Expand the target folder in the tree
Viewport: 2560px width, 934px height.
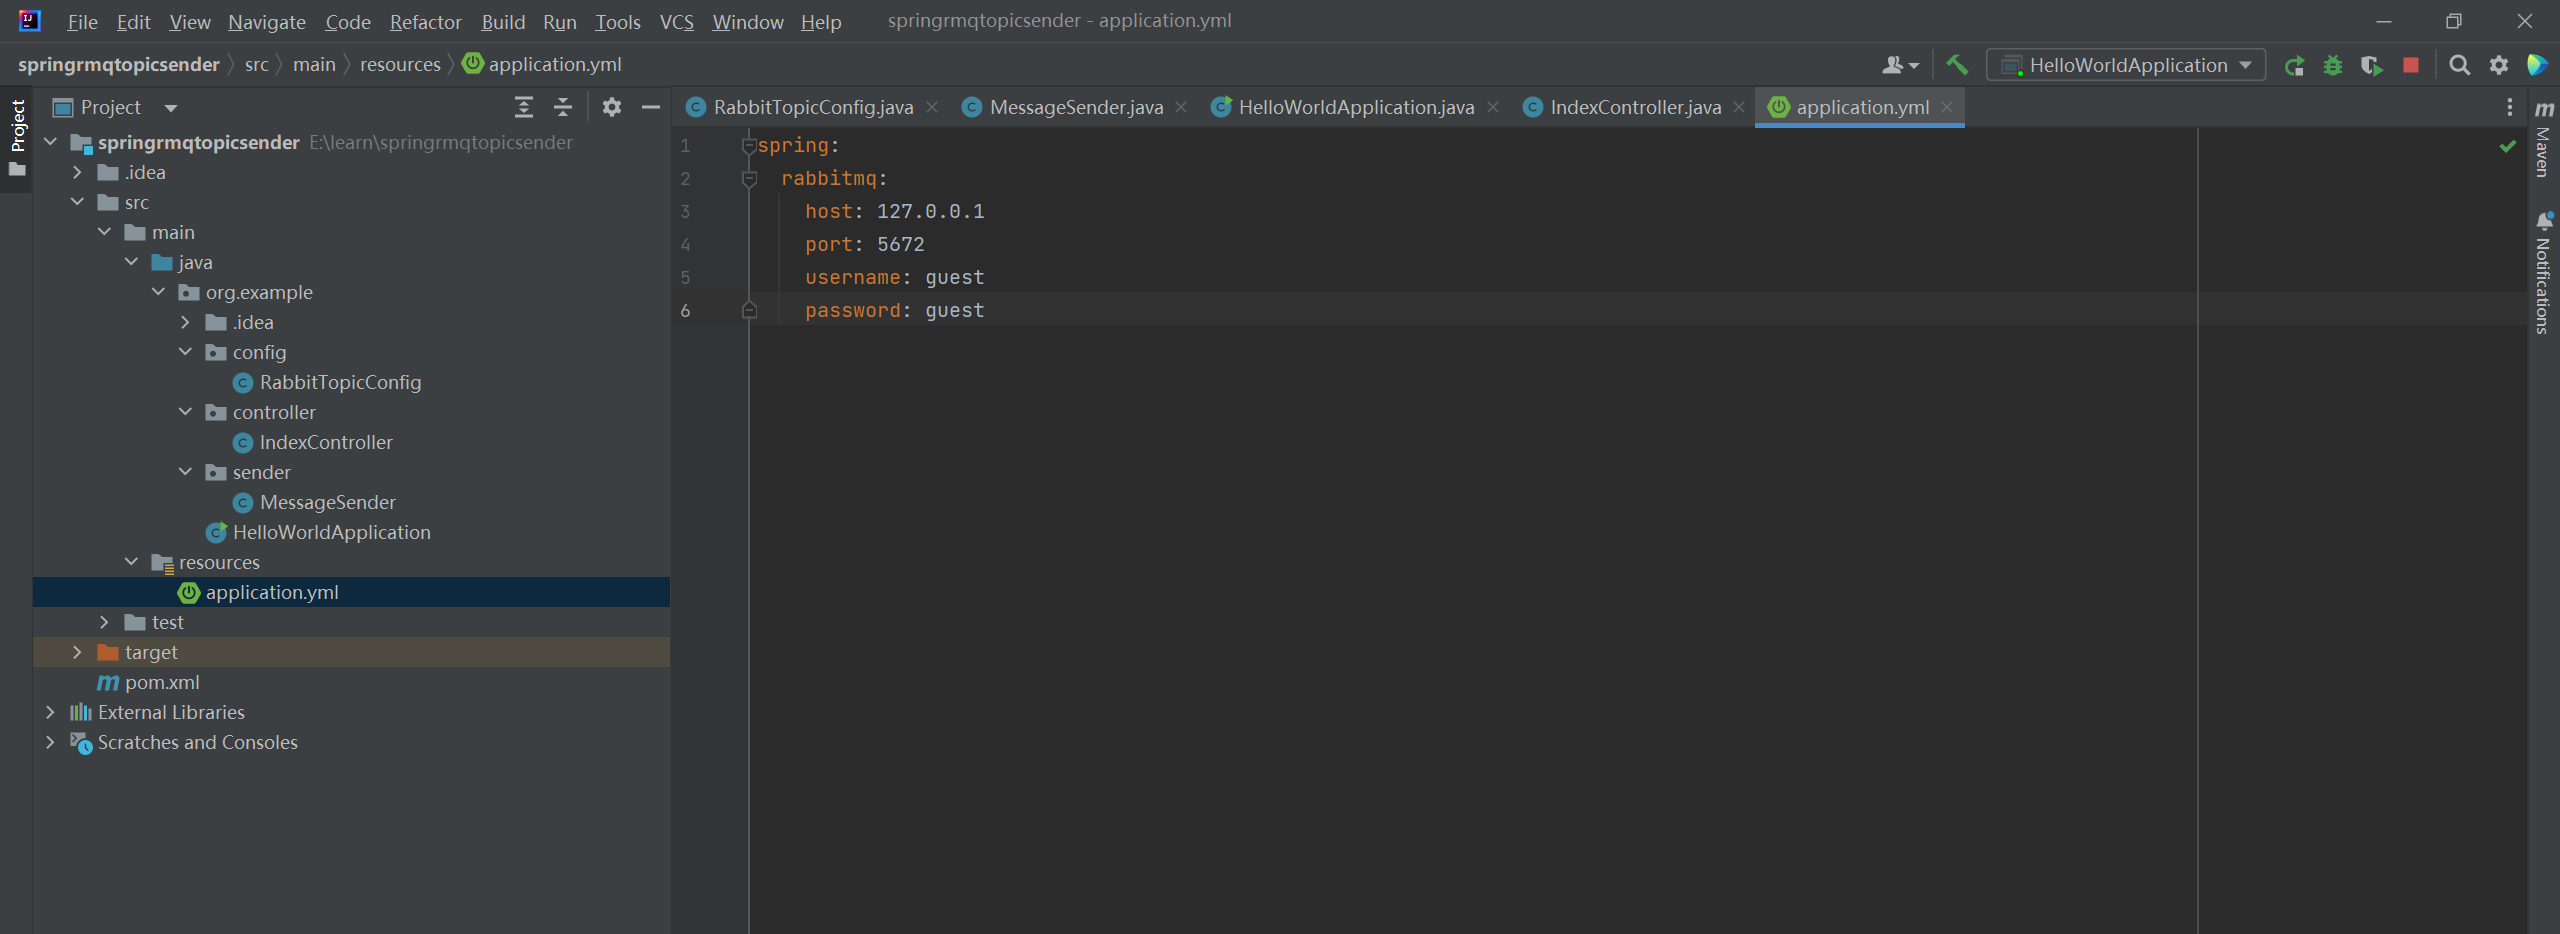(77, 652)
